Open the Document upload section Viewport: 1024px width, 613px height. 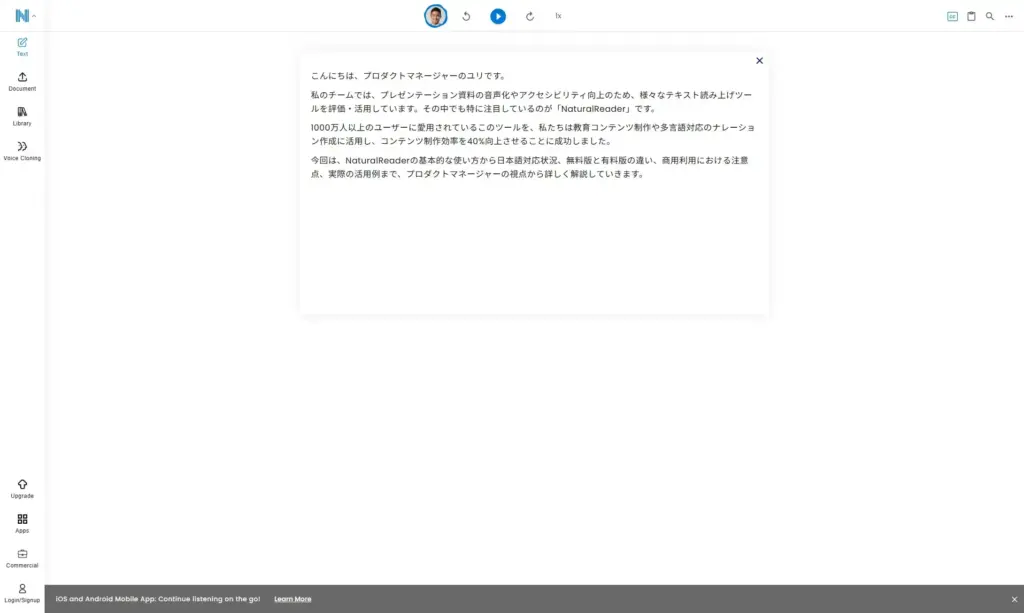coord(22,82)
